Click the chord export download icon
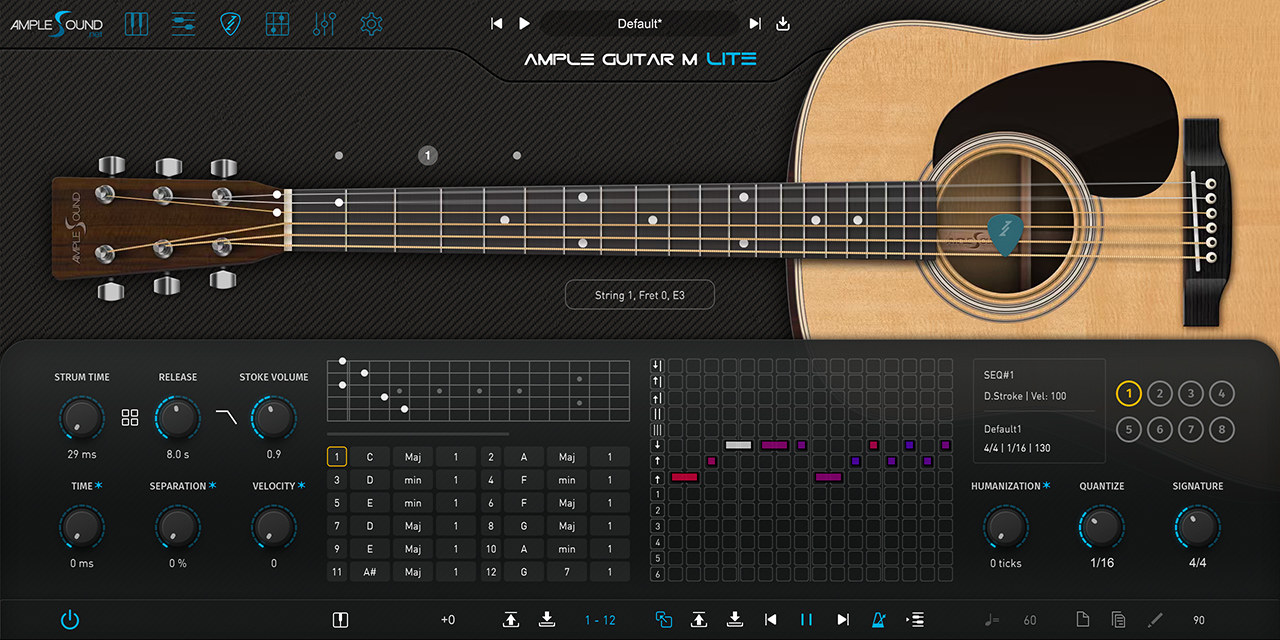Screen dimensions: 1280x640 point(547,620)
